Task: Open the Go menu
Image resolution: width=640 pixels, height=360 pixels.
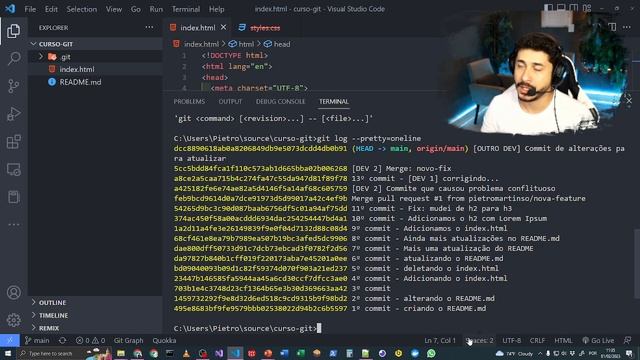Action: click(136, 9)
